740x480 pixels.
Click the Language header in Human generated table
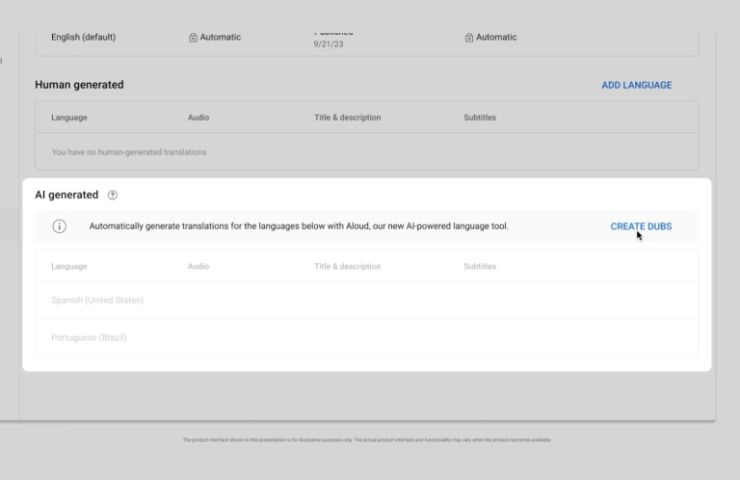click(69, 118)
